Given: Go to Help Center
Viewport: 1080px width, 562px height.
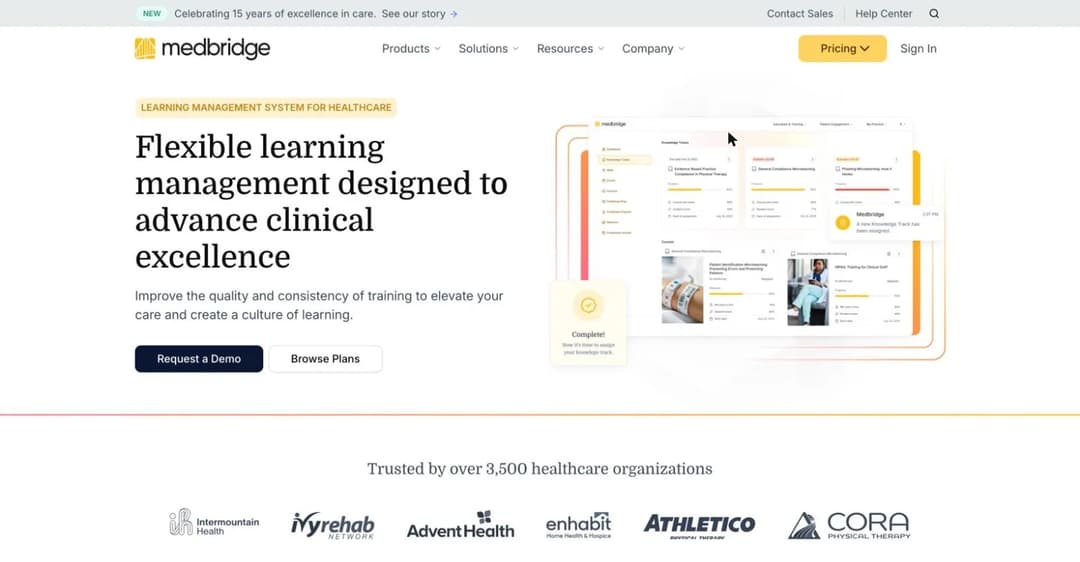Looking at the screenshot, I should 884,14.
